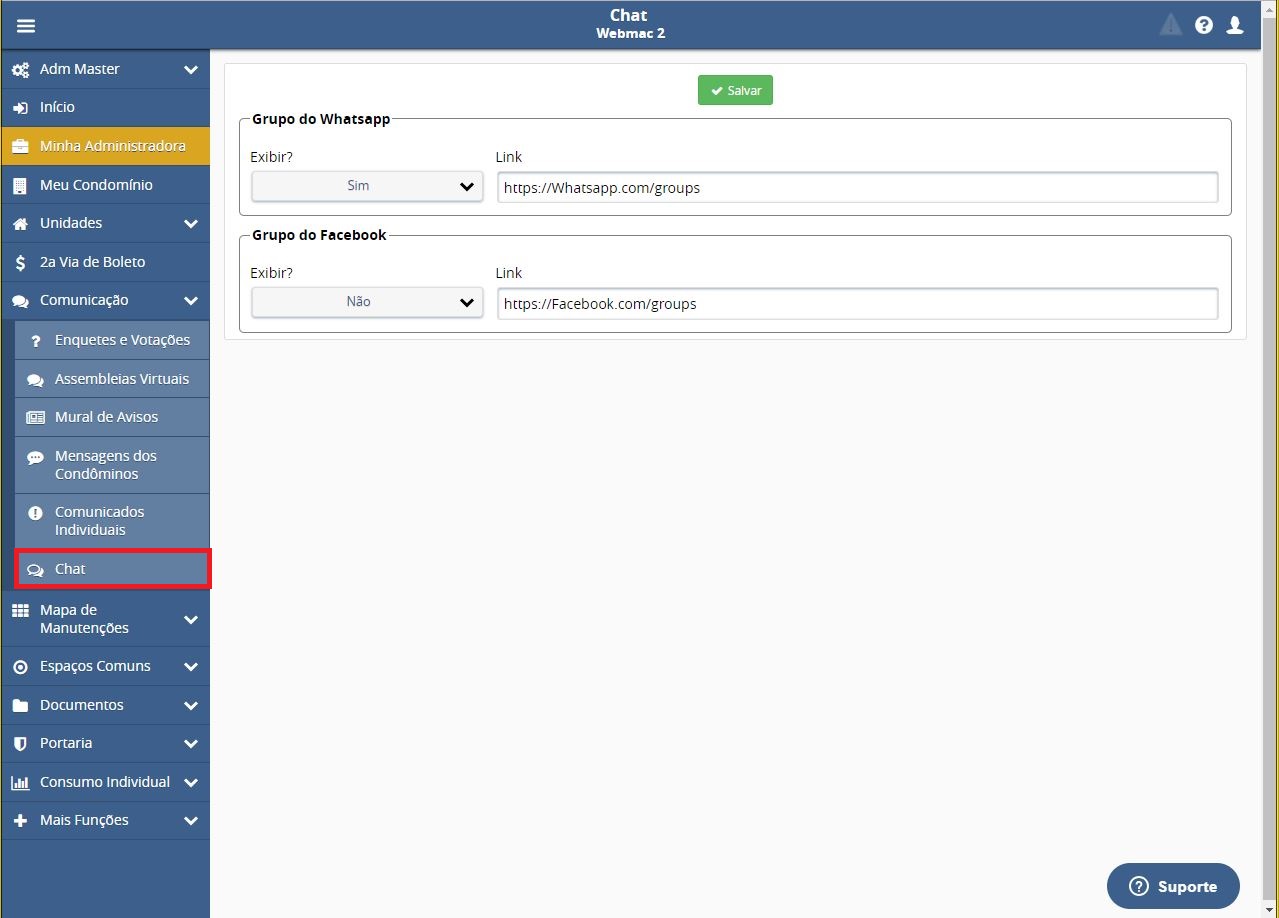
Task: Expand Mapa de Manutenções chevron
Action: (191, 620)
